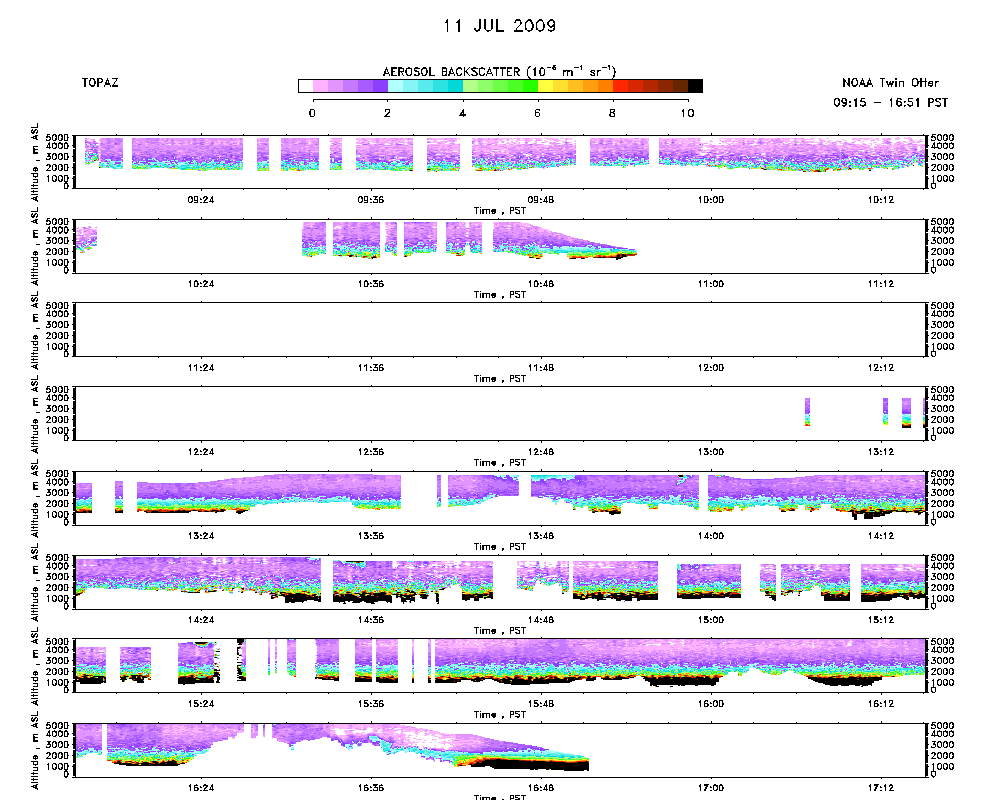This screenshot has width=1000, height=800.
Task: Click the 14:24 time tick label
Action: point(201,620)
